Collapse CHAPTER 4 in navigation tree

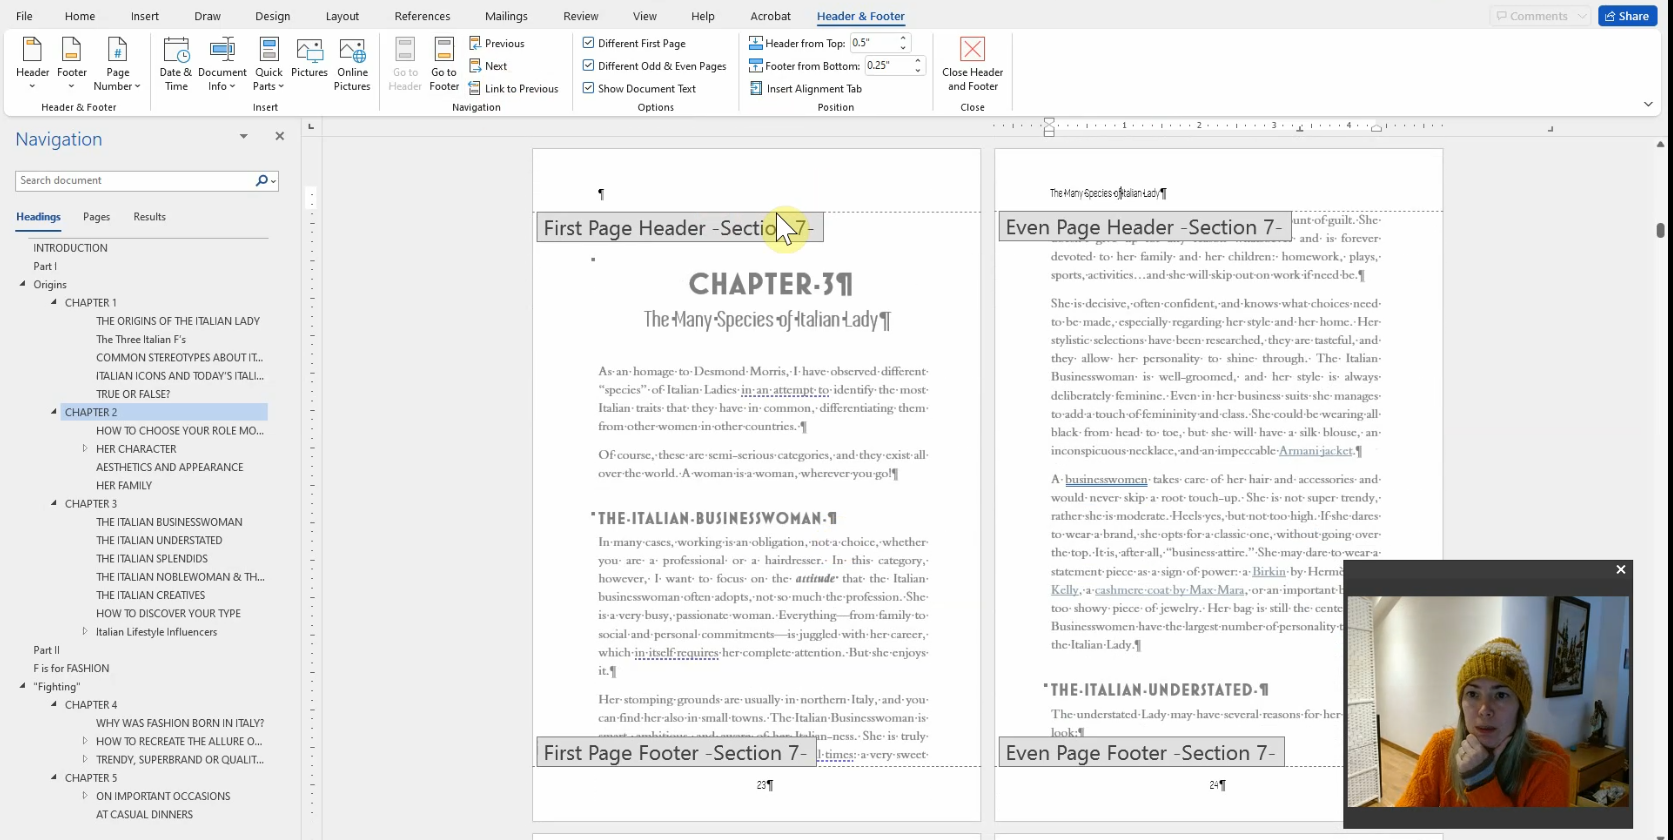click(x=55, y=704)
